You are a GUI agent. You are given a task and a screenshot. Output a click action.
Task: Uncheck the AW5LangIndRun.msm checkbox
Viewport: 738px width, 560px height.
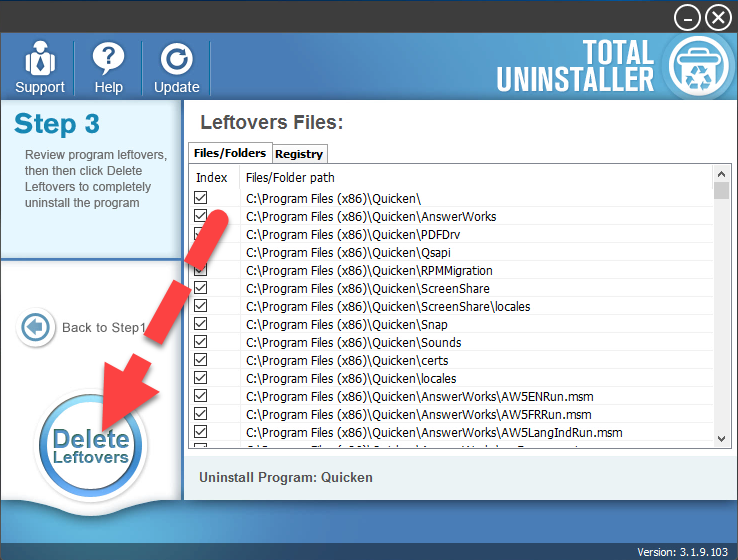tap(201, 432)
